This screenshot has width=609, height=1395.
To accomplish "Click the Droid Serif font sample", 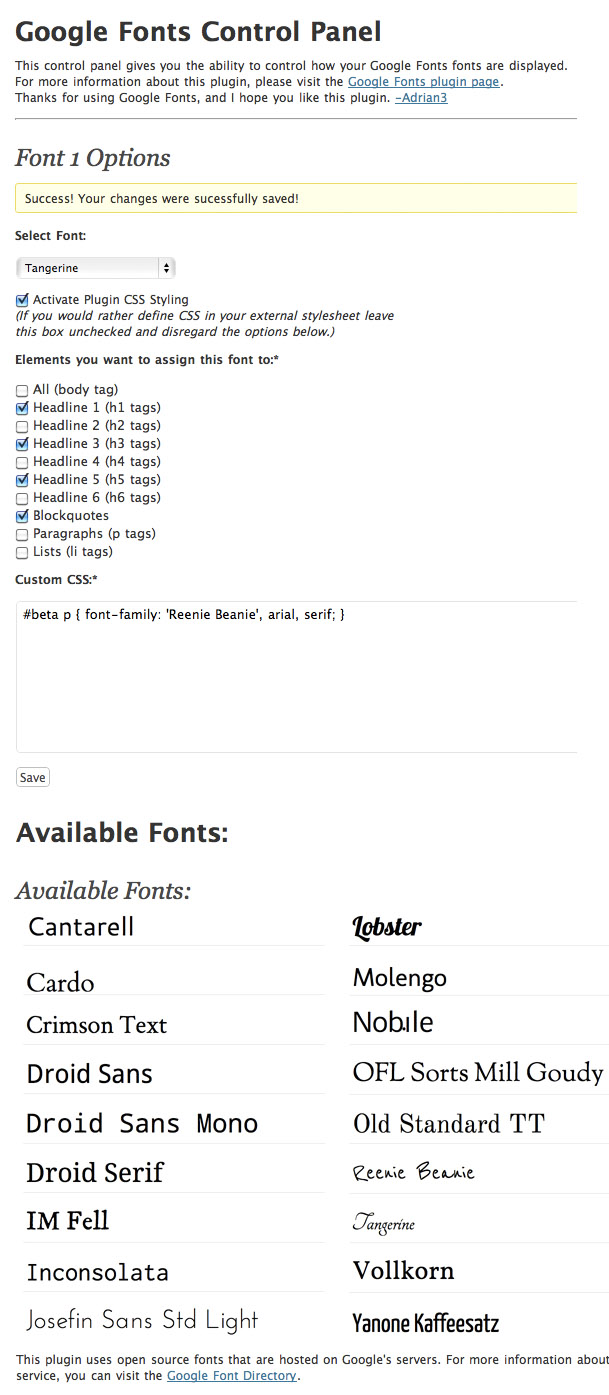I will click(x=95, y=1172).
